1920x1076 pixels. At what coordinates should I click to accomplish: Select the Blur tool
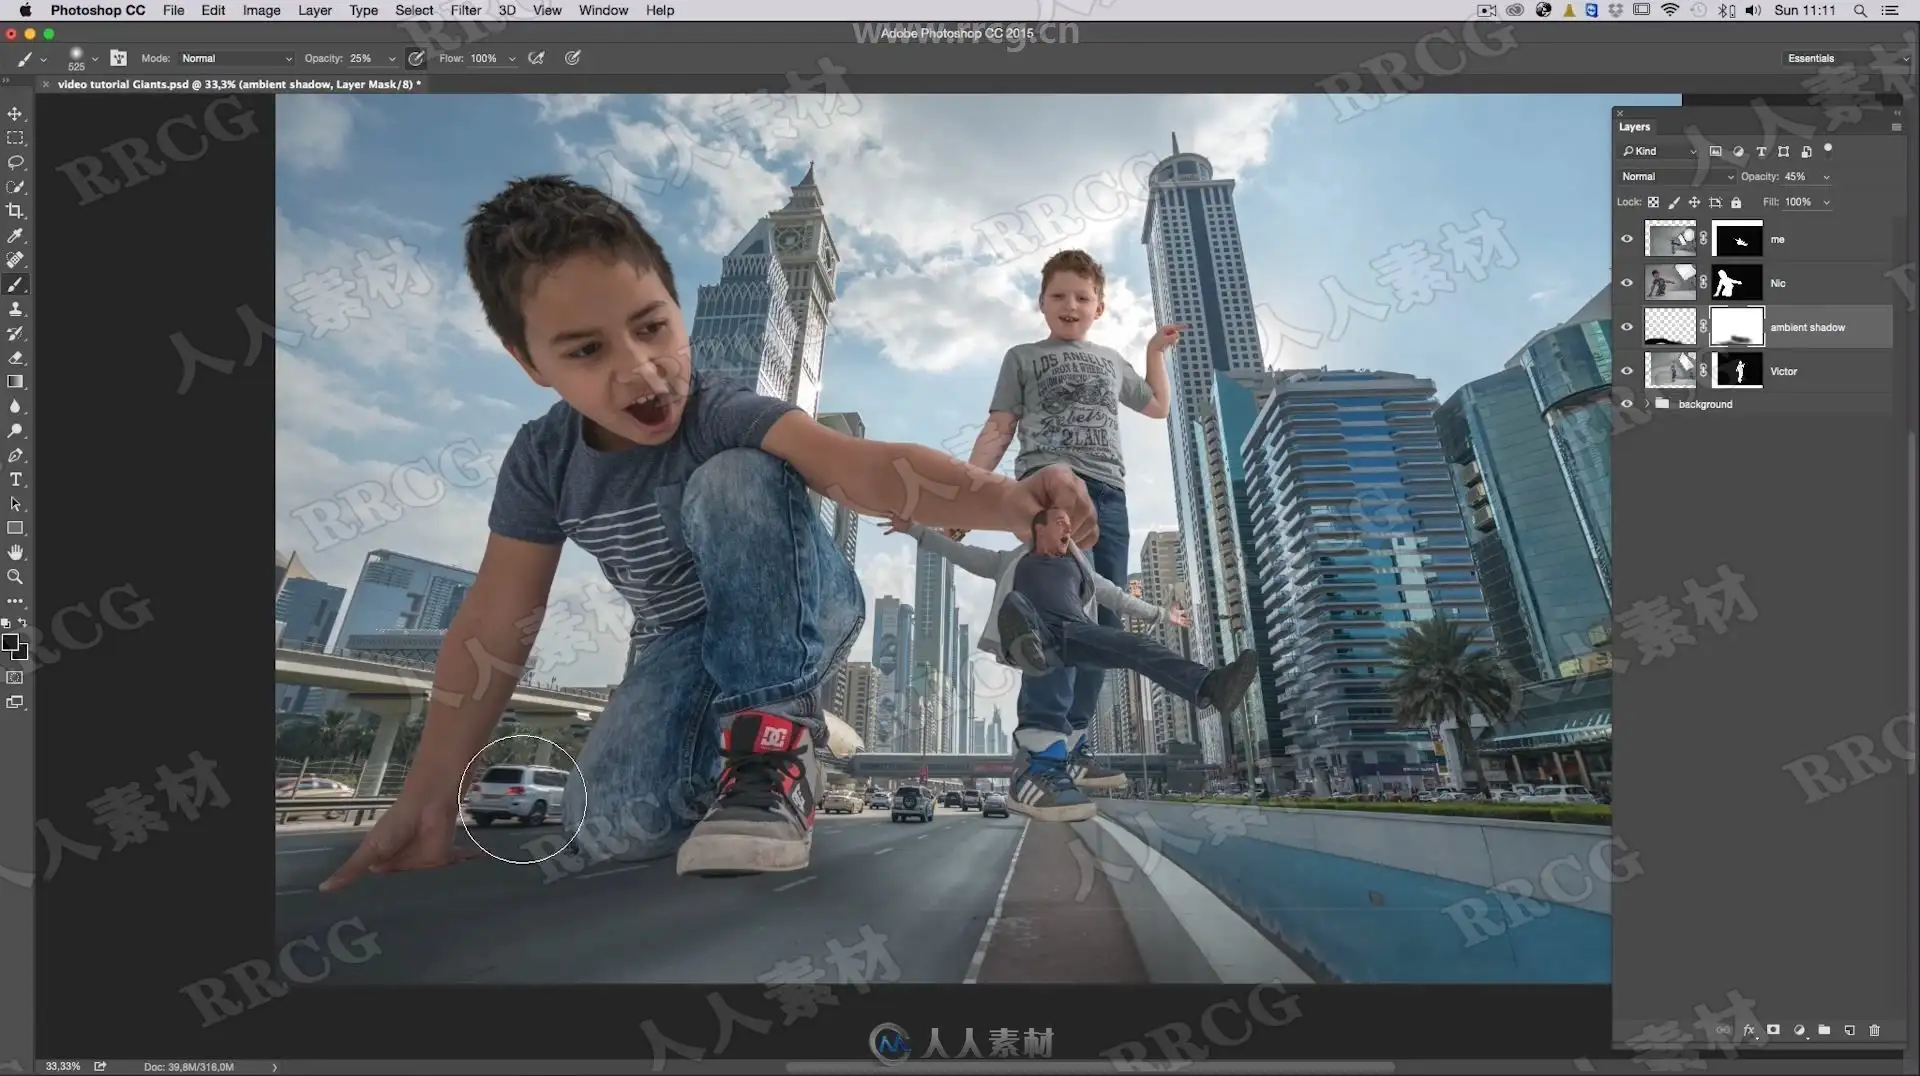click(15, 407)
